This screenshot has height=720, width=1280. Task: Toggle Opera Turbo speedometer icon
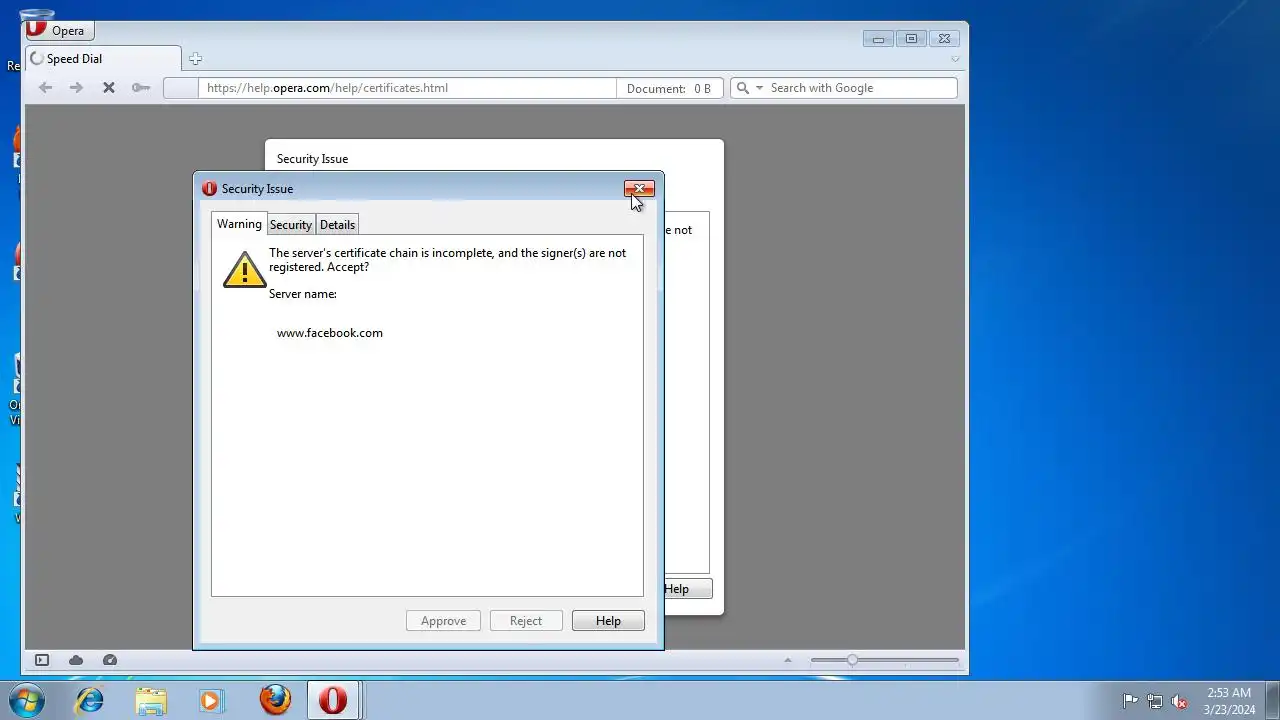click(x=110, y=660)
